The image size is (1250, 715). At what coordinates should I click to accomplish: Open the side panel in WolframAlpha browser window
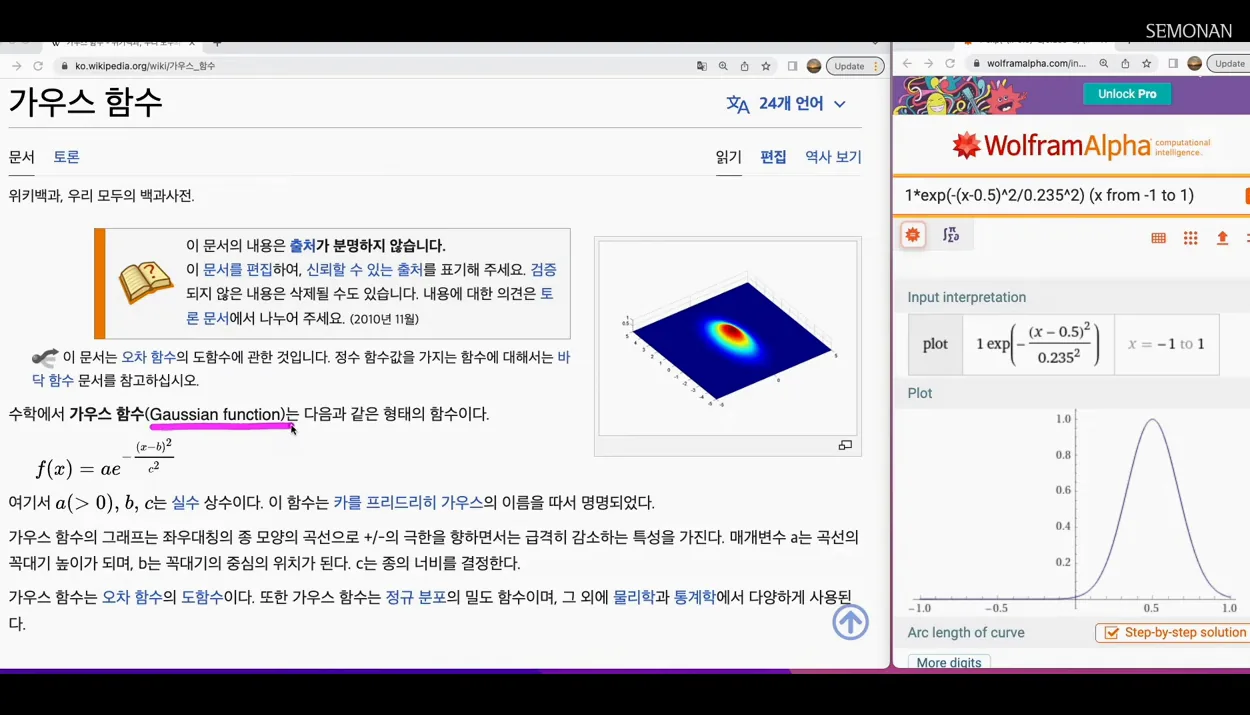point(1173,63)
